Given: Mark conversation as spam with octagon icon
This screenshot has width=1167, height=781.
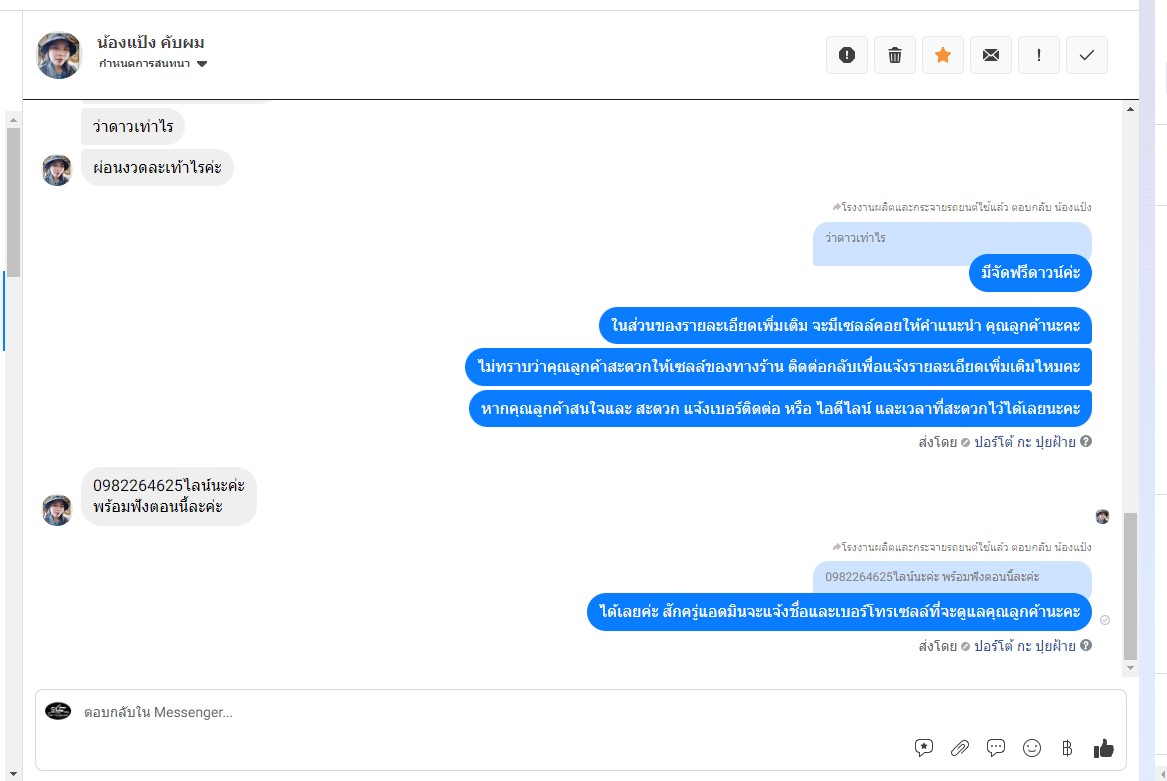Looking at the screenshot, I should pos(847,55).
